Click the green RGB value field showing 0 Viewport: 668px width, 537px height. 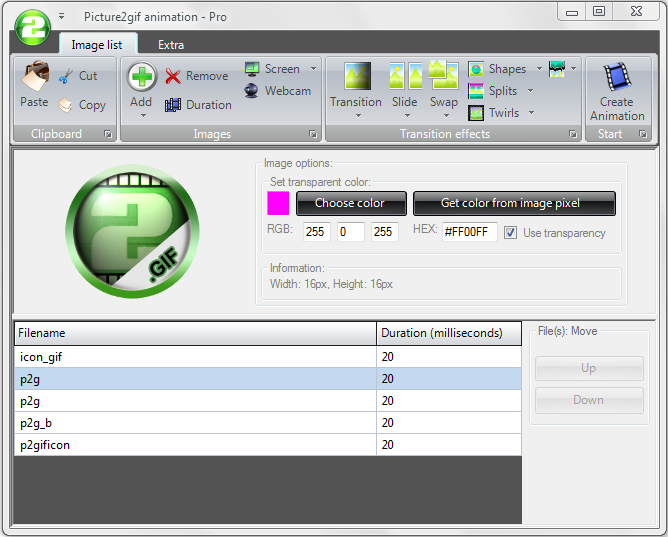351,232
